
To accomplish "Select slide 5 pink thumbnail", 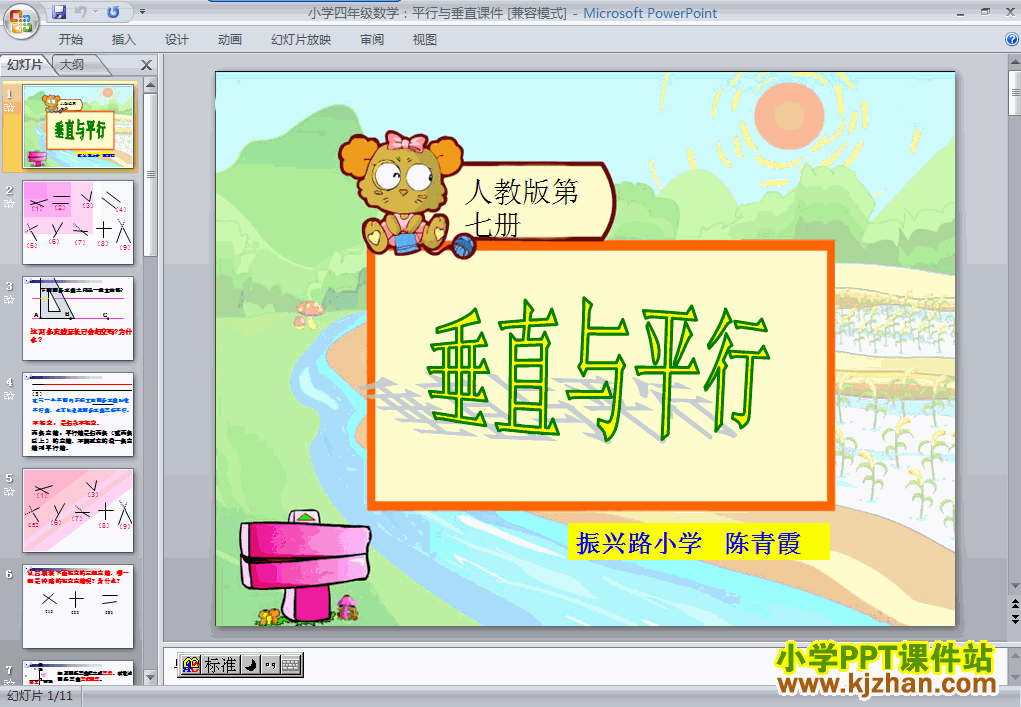I will tap(78, 510).
